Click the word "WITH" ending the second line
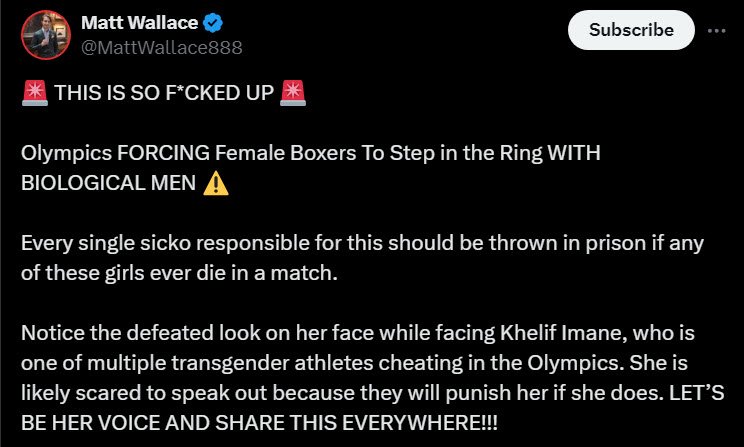Screen dimensions: 744x447 [575, 155]
